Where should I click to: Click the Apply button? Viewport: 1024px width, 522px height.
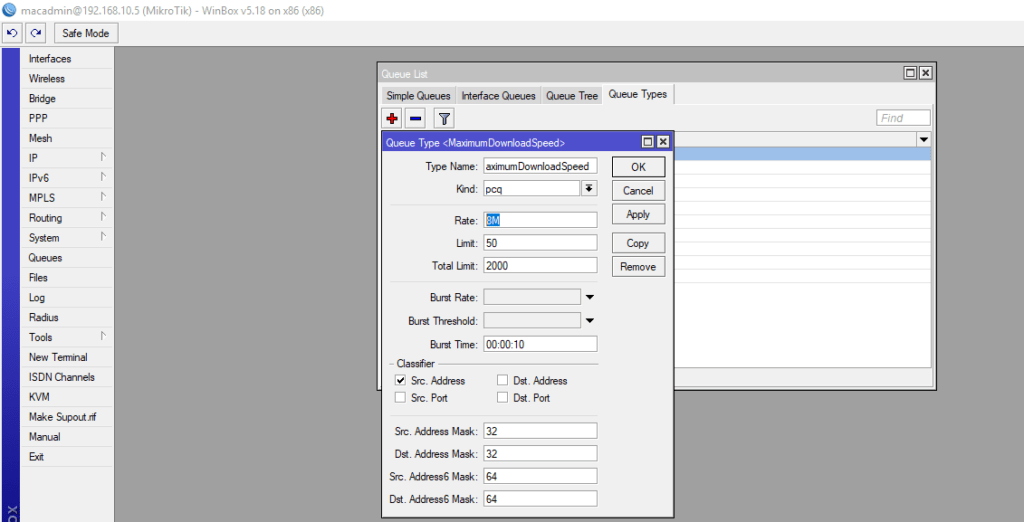point(638,214)
